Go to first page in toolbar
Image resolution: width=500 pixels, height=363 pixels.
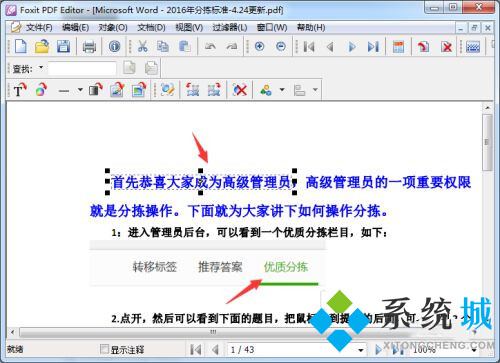(x=309, y=47)
